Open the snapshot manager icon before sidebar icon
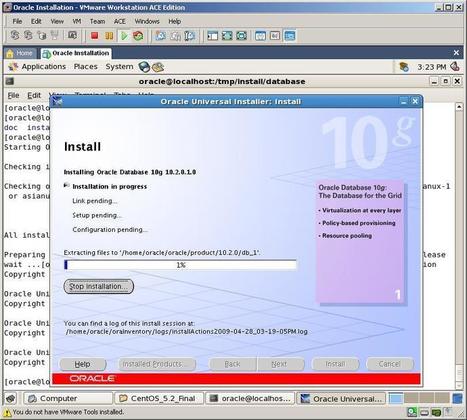 190,35
